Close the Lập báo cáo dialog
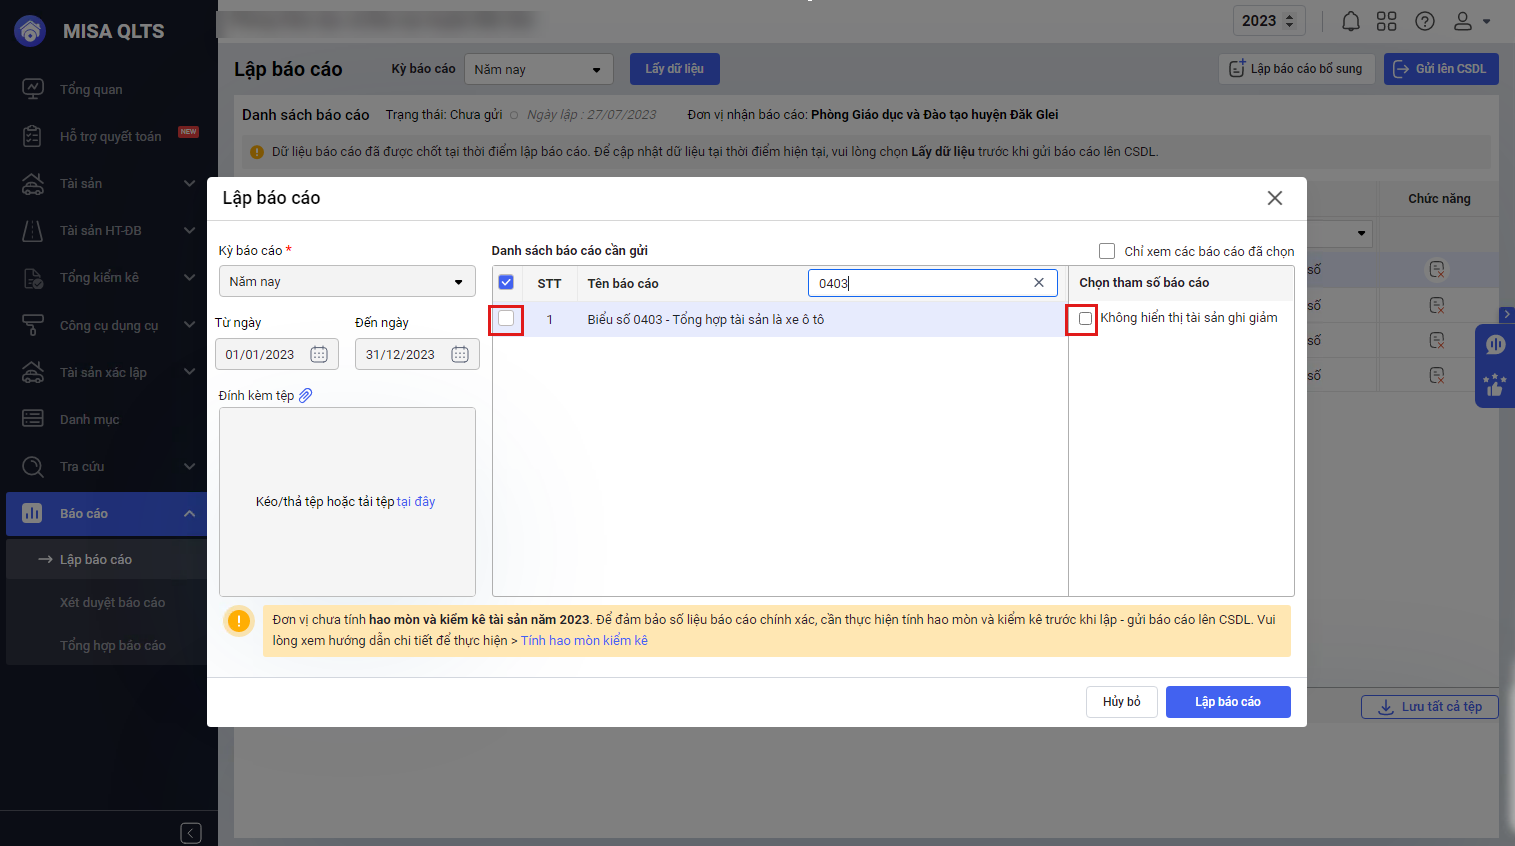This screenshot has width=1515, height=846. tap(1275, 198)
